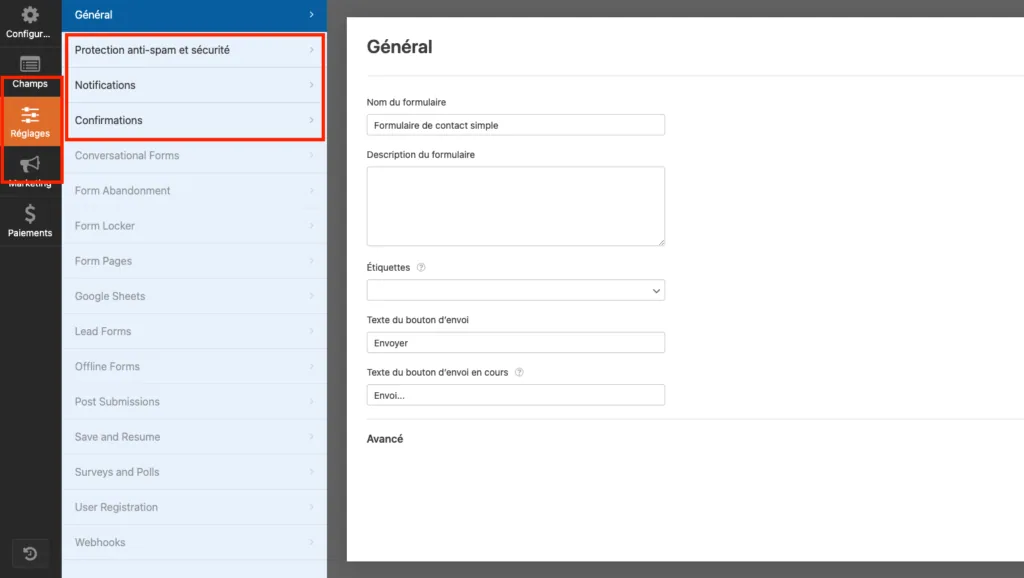This screenshot has width=1024, height=578.
Task: Open Protection anti-spam et sécurité settings
Action: click(x=194, y=50)
